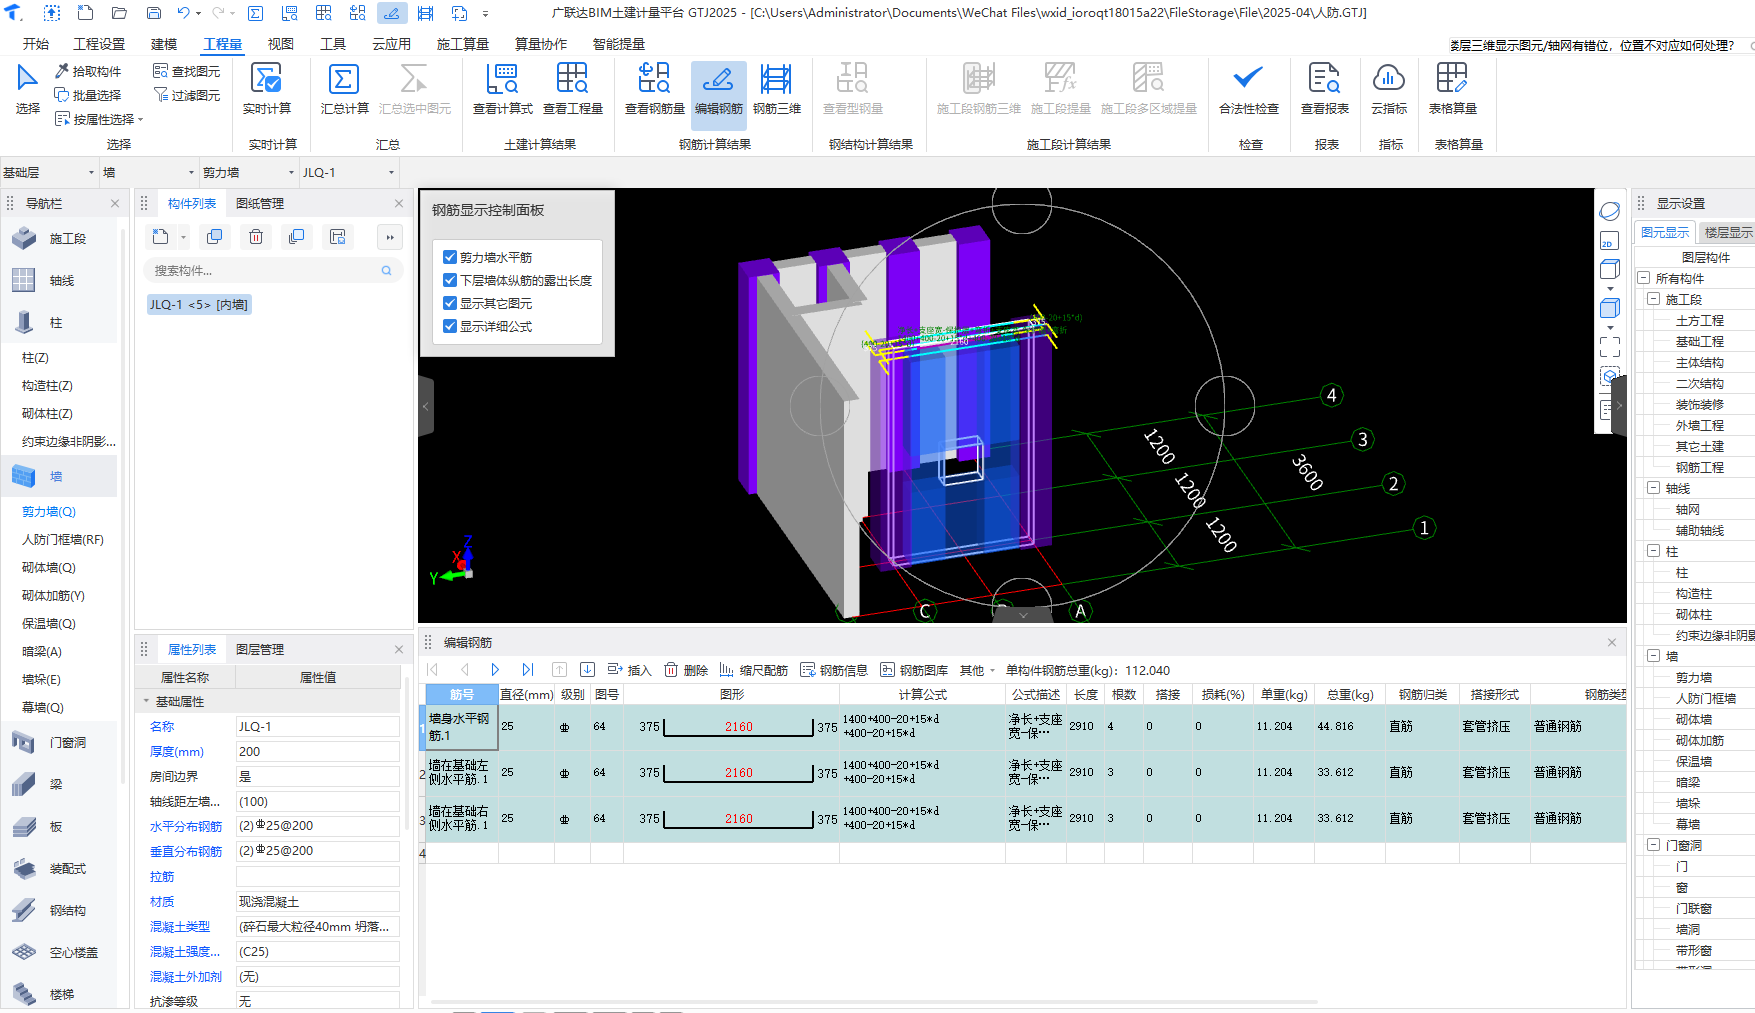The height and width of the screenshot is (1013, 1755).
Task: Switch to 图层管理 tab
Action: [x=260, y=649]
